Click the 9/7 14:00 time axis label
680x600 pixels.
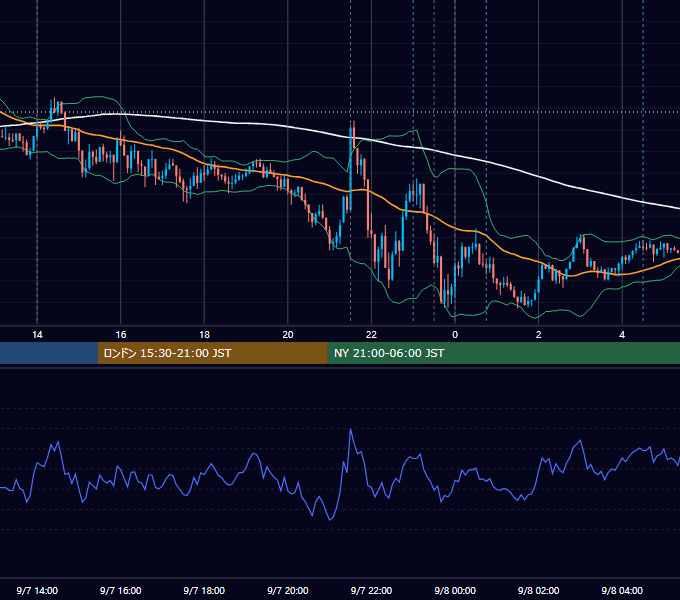point(37,590)
